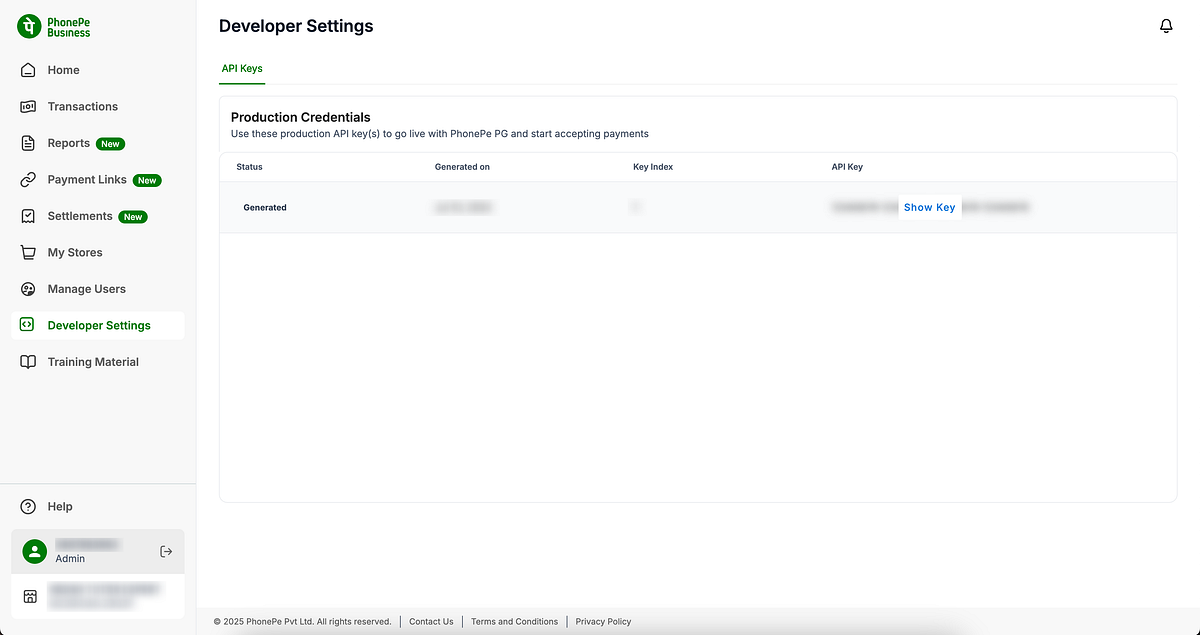Click the Status column header
This screenshot has width=1200, height=635.
pos(249,167)
